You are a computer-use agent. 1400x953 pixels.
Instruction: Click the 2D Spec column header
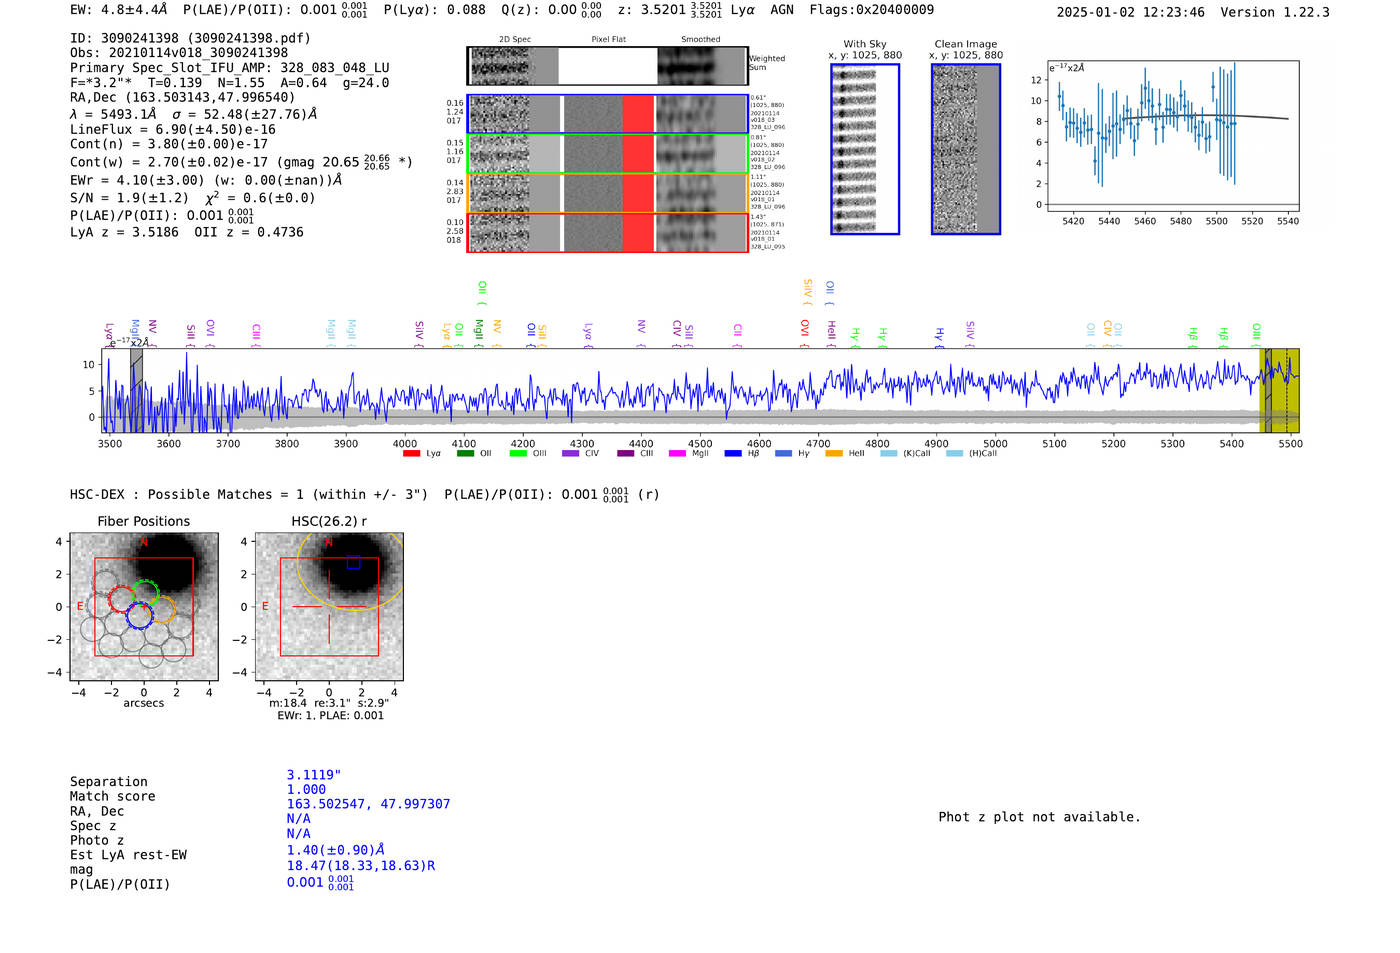click(515, 40)
